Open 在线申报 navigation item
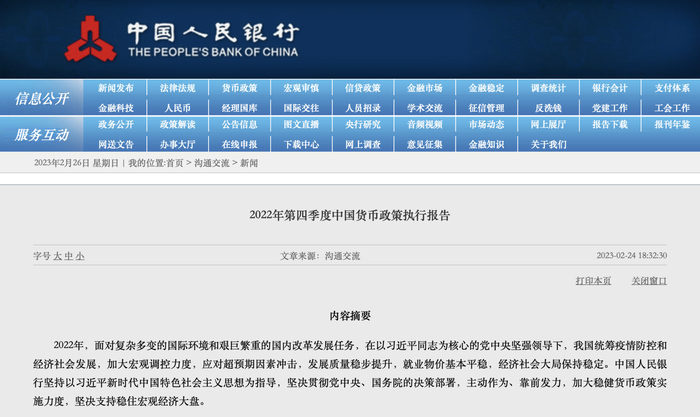 click(240, 144)
